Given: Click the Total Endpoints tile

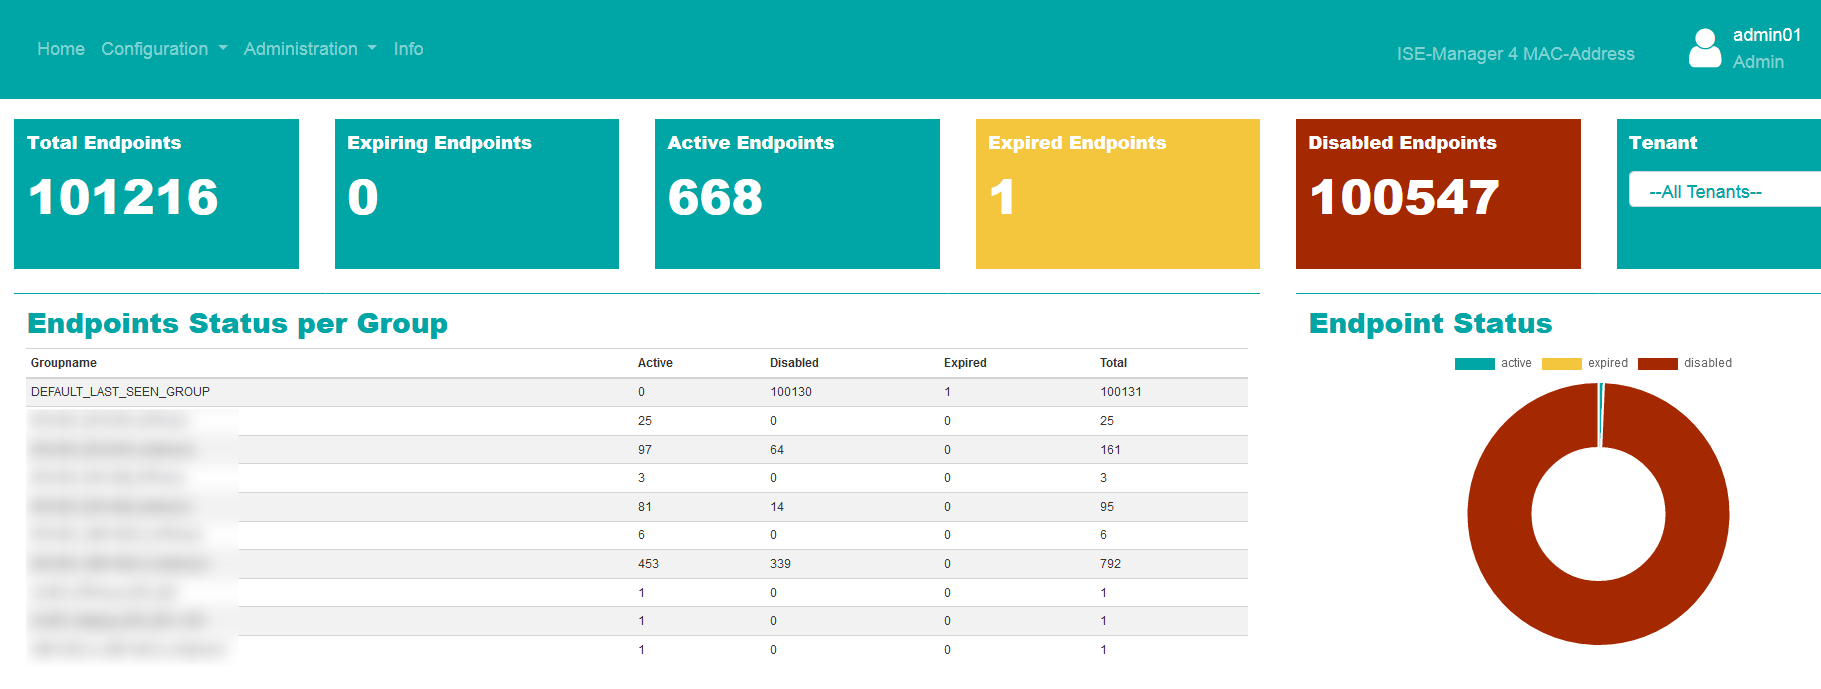Looking at the screenshot, I should (x=156, y=194).
